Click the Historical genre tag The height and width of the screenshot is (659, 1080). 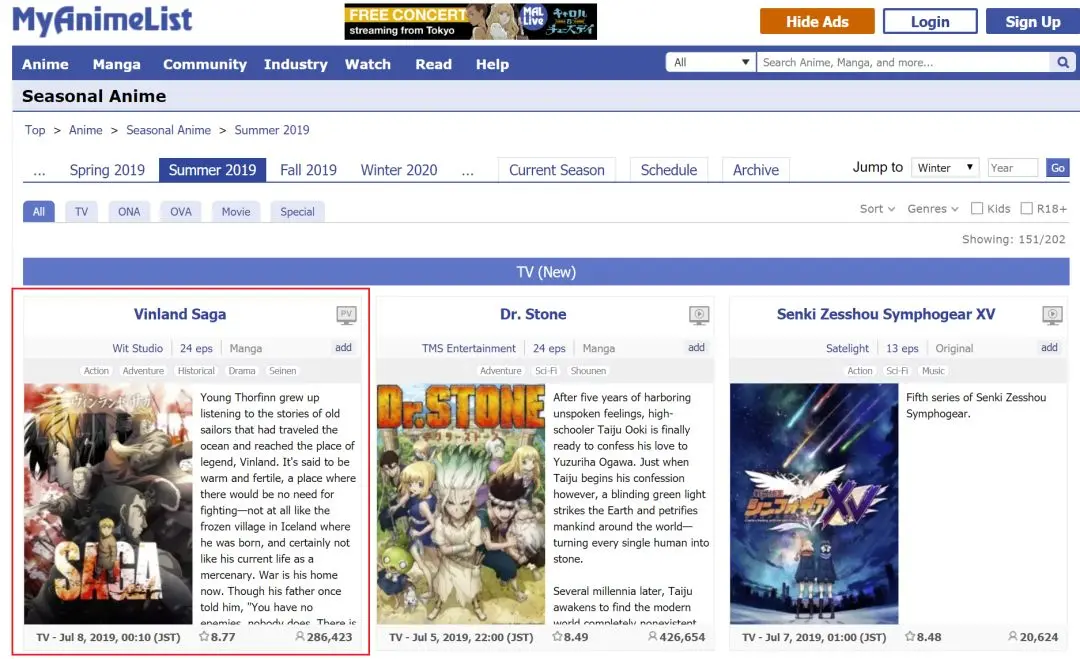(196, 370)
